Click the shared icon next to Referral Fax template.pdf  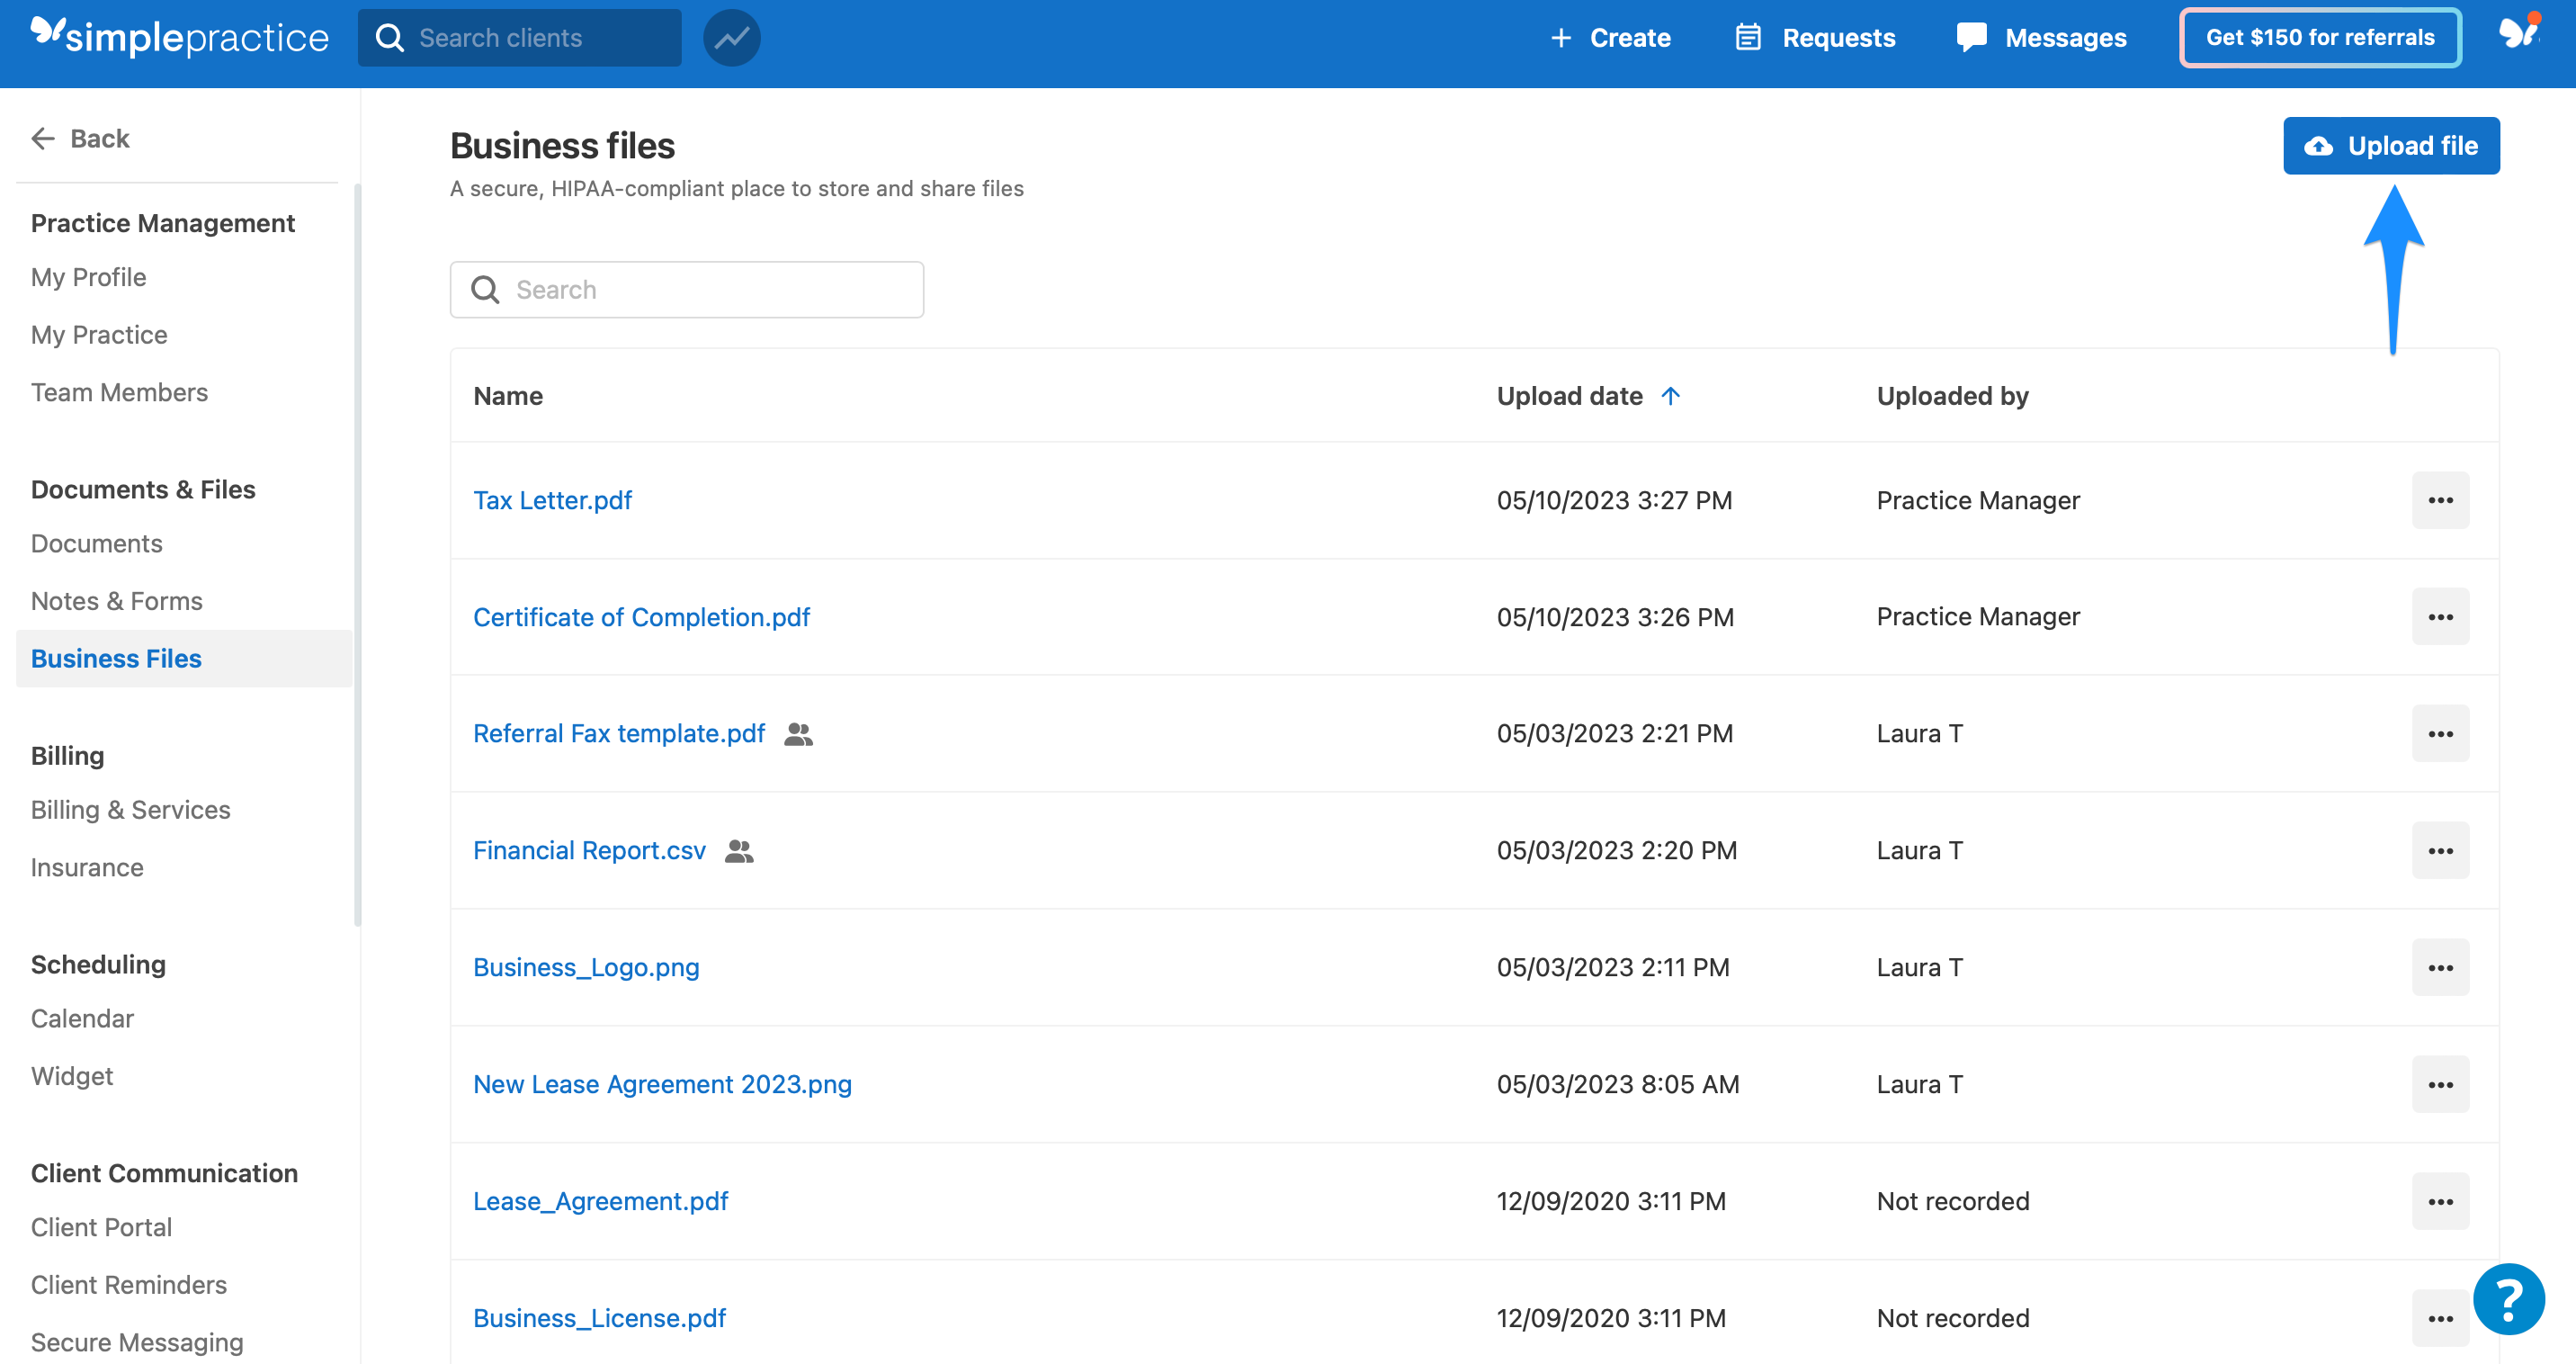pyautogui.click(x=797, y=733)
